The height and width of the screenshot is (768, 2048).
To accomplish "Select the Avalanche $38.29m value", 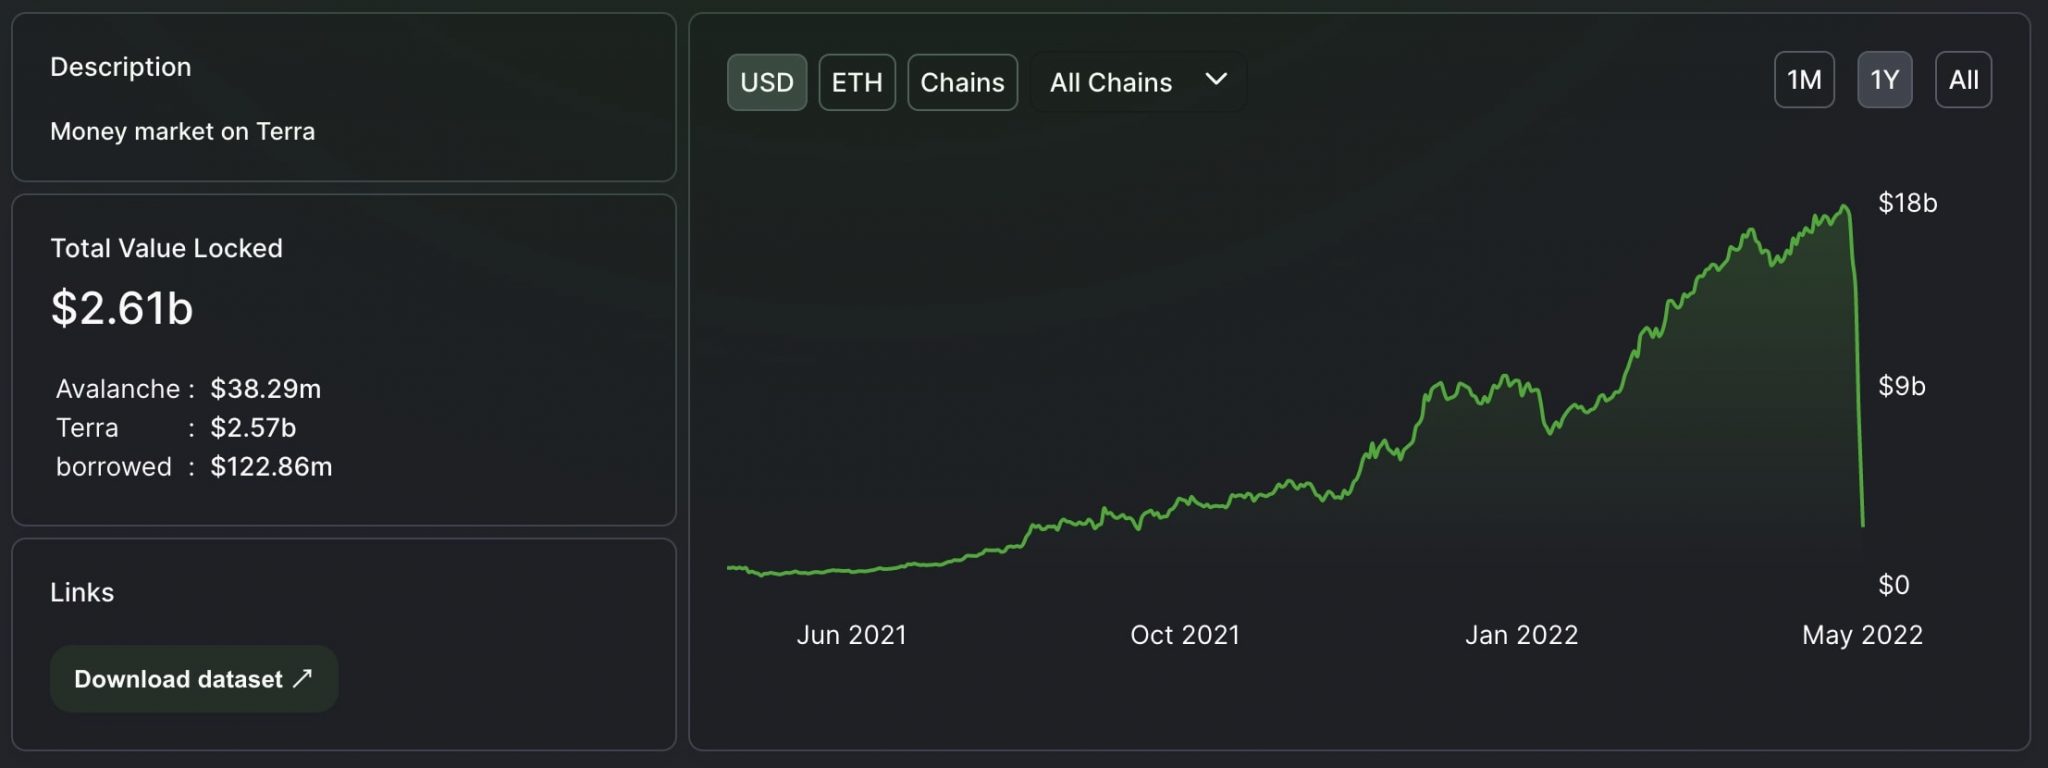I will point(265,389).
